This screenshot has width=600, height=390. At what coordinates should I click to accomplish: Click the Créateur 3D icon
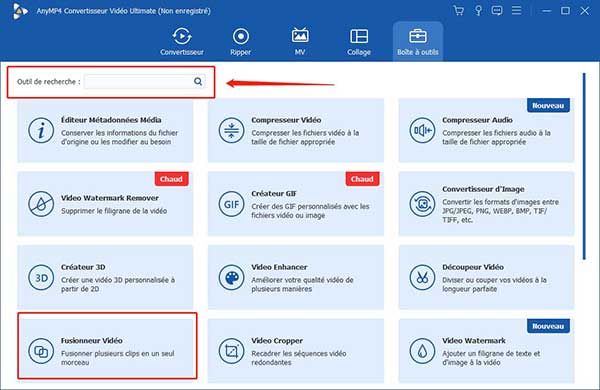41,277
